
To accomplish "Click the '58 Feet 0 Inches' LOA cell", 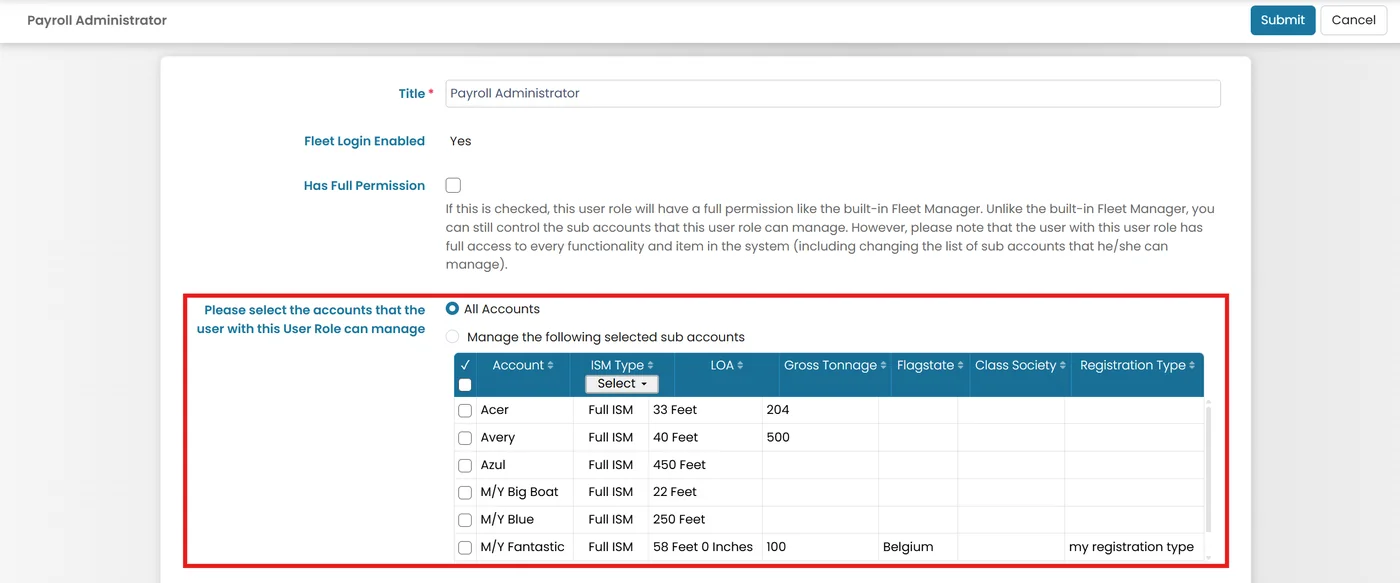I will (x=703, y=547).
